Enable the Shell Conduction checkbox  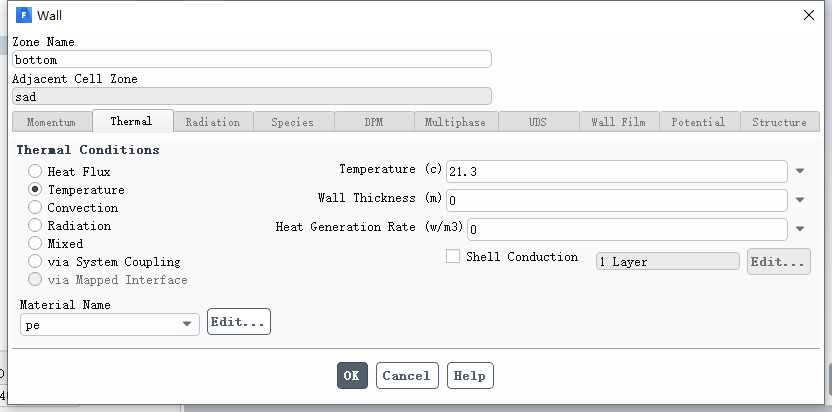453,257
